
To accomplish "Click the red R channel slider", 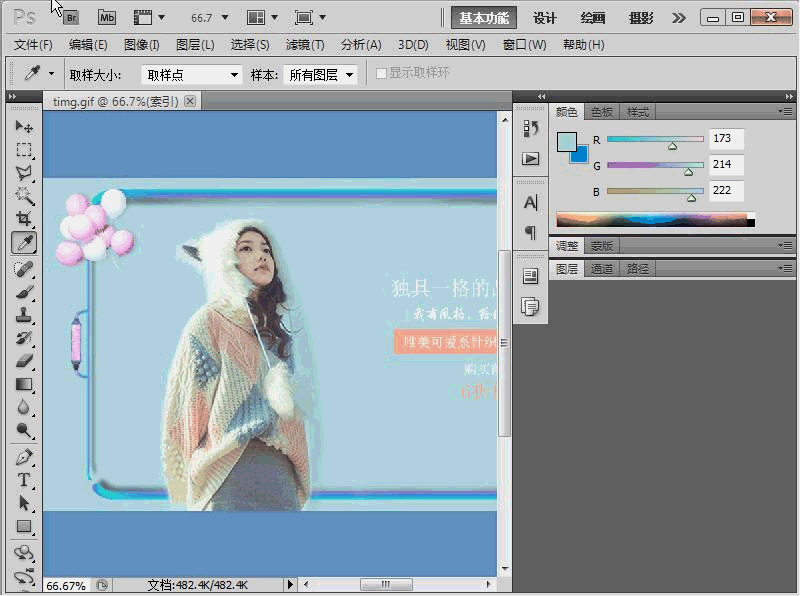I will coord(655,139).
